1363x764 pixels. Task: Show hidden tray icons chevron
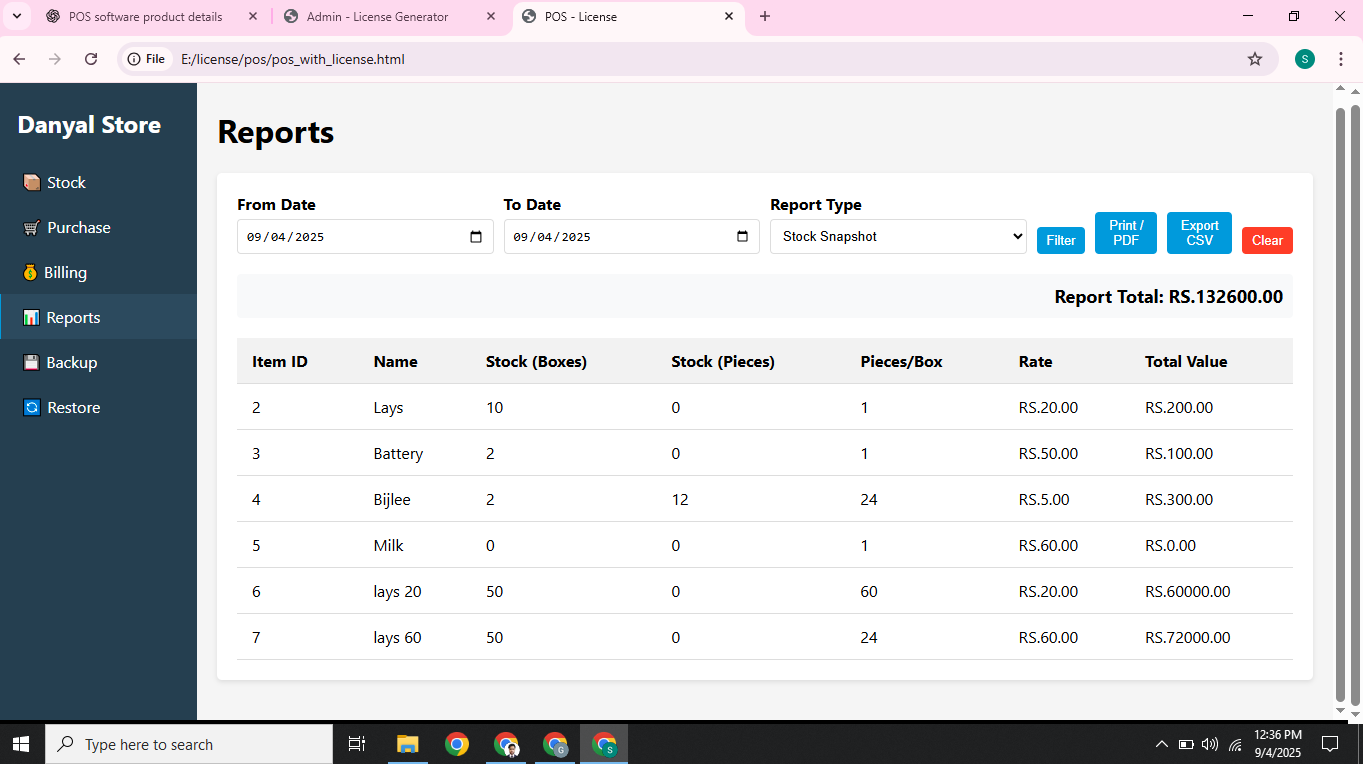1161,744
